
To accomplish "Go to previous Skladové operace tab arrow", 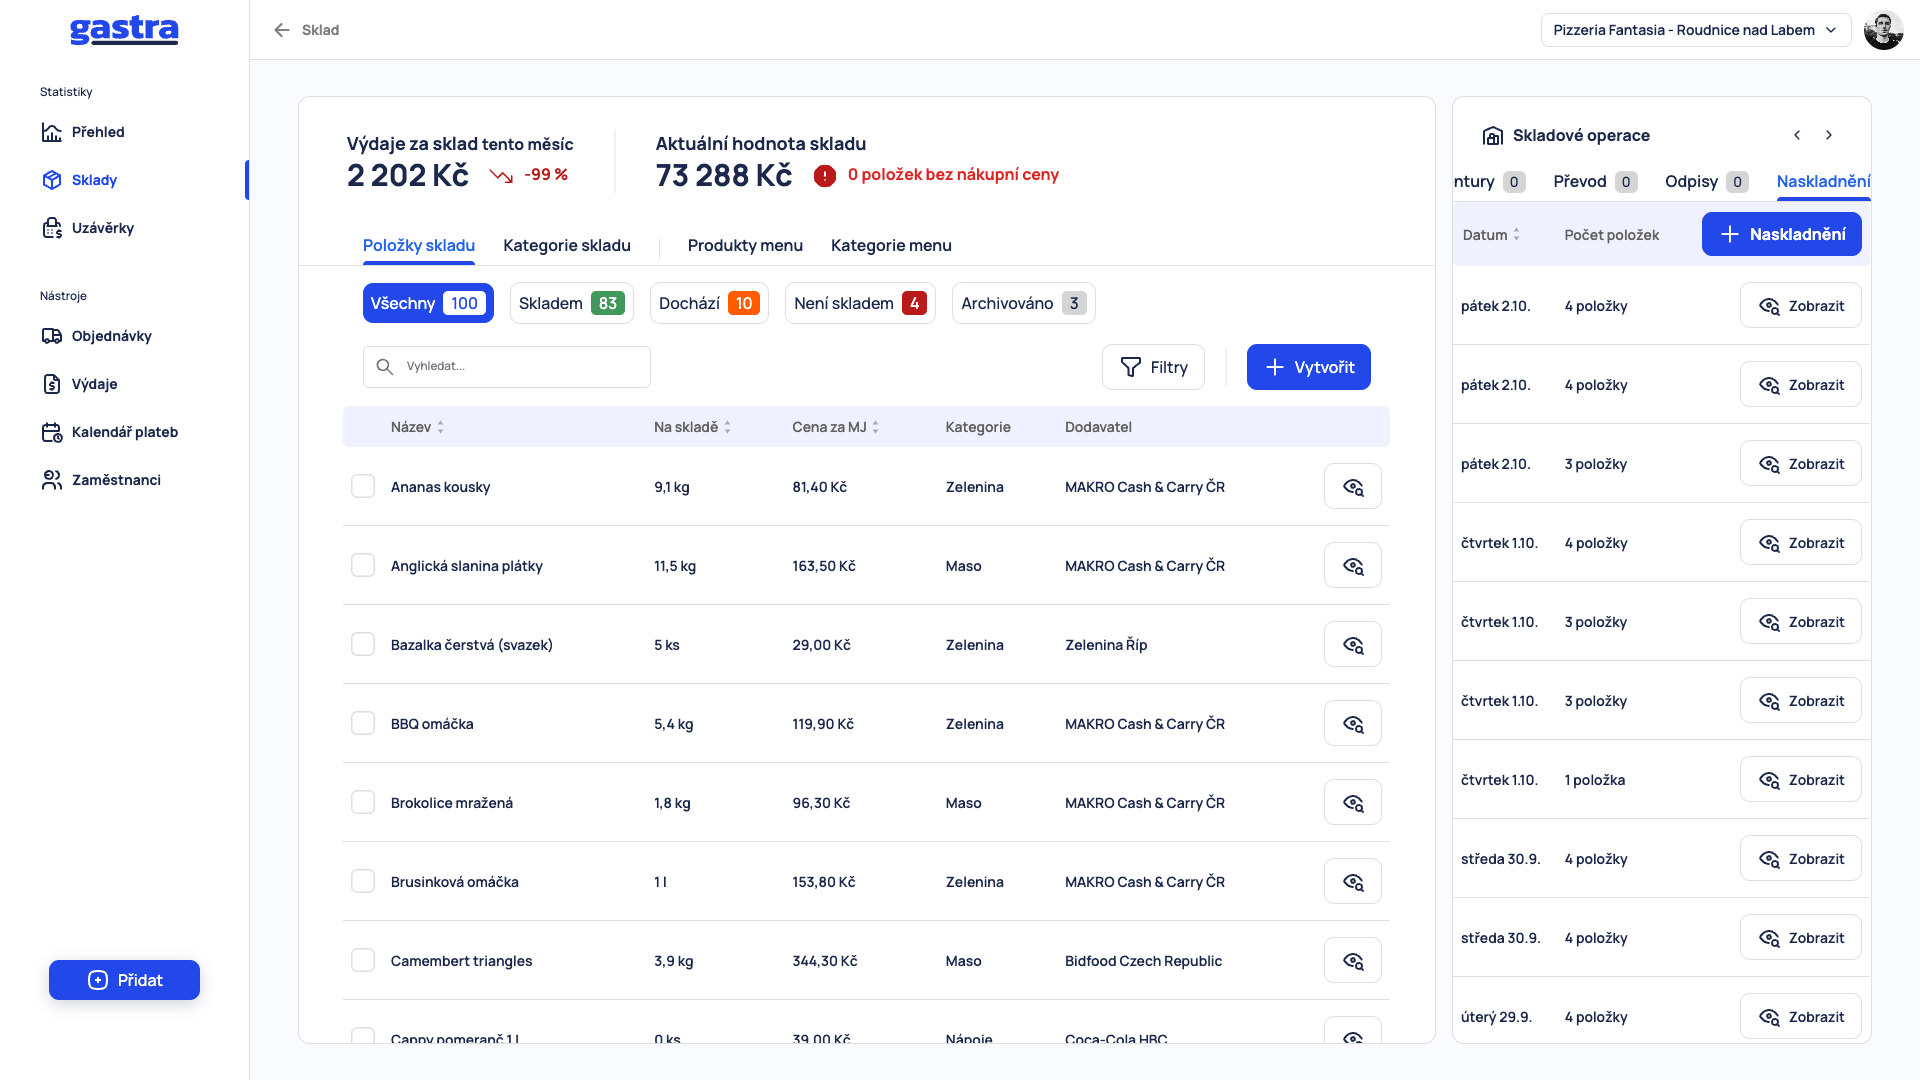I will click(x=1797, y=135).
